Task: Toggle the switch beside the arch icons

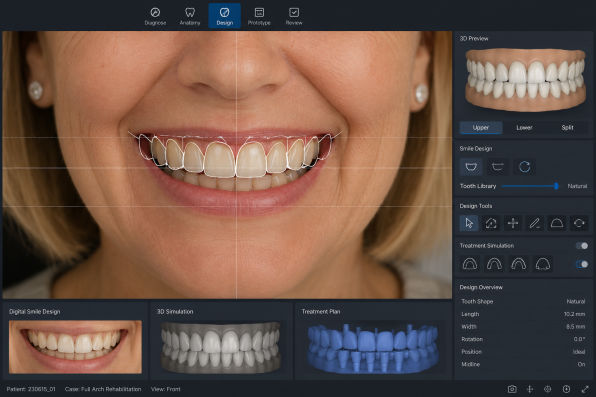Action: 582,264
